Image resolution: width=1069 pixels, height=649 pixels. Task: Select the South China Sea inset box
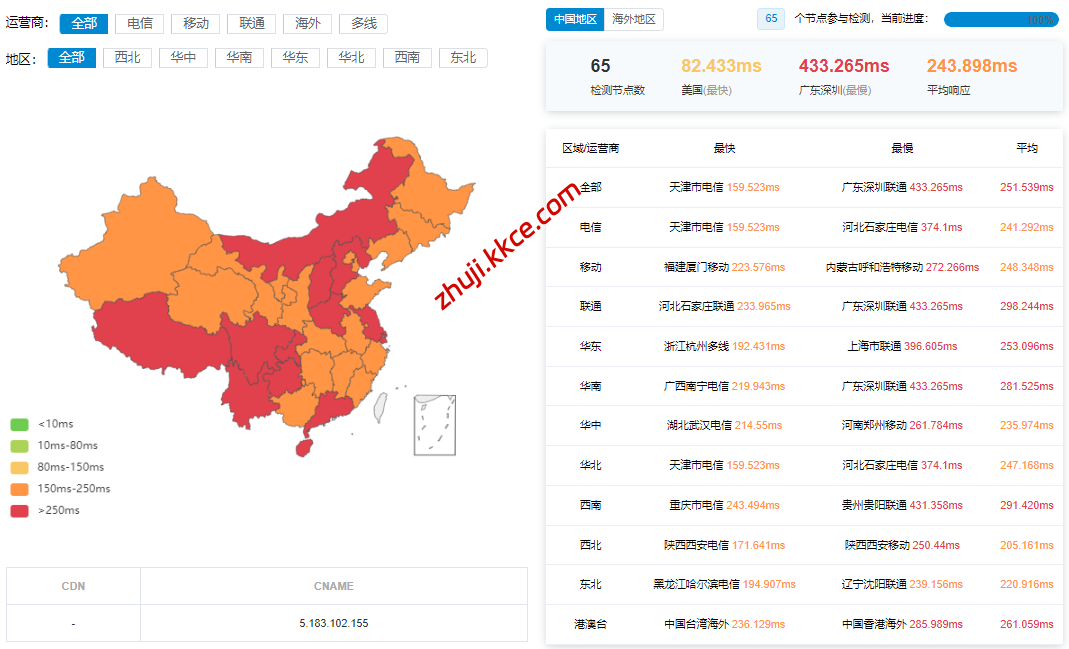[435, 424]
